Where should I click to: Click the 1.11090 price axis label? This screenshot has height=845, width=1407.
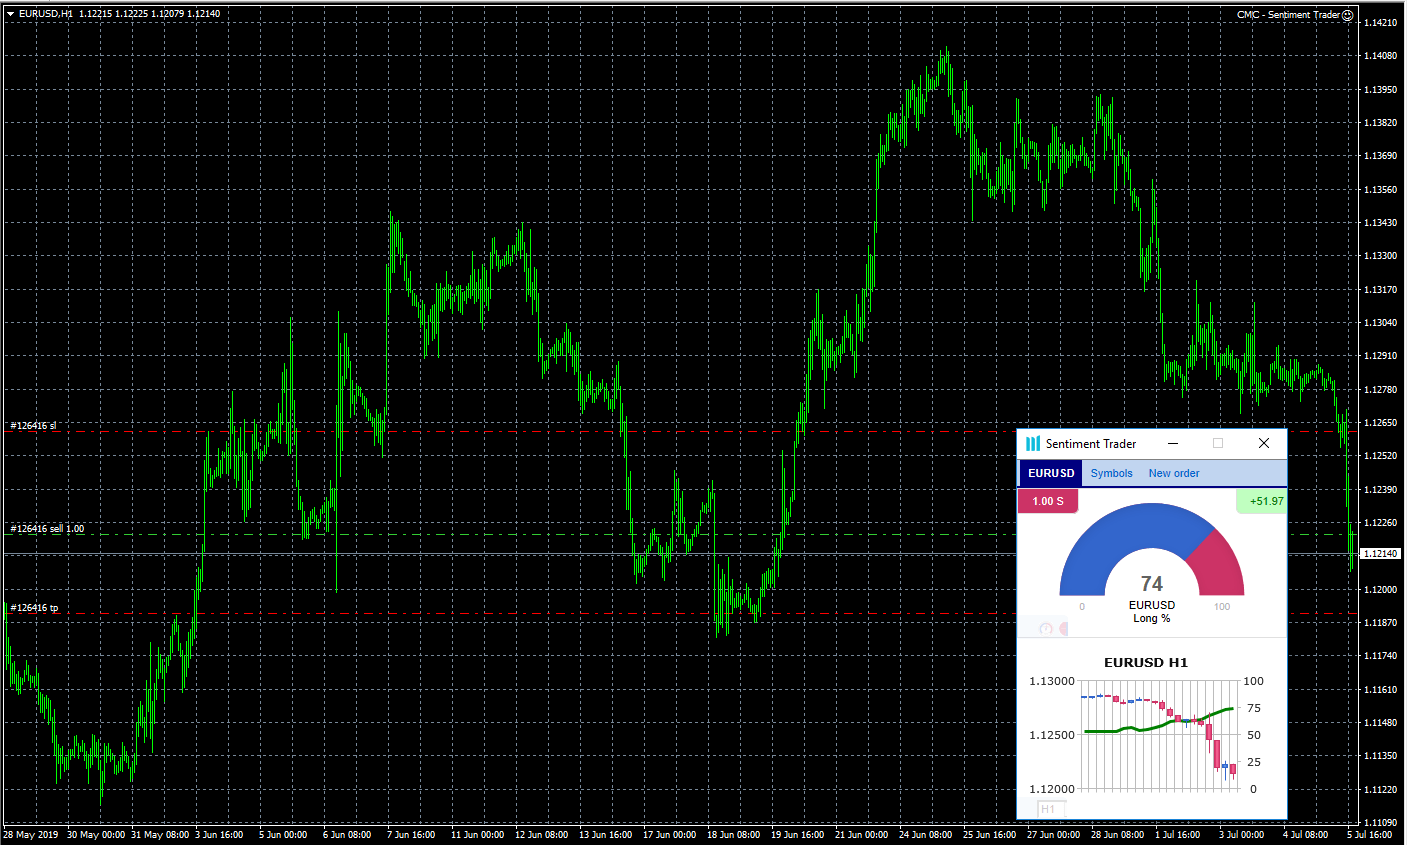1381,822
